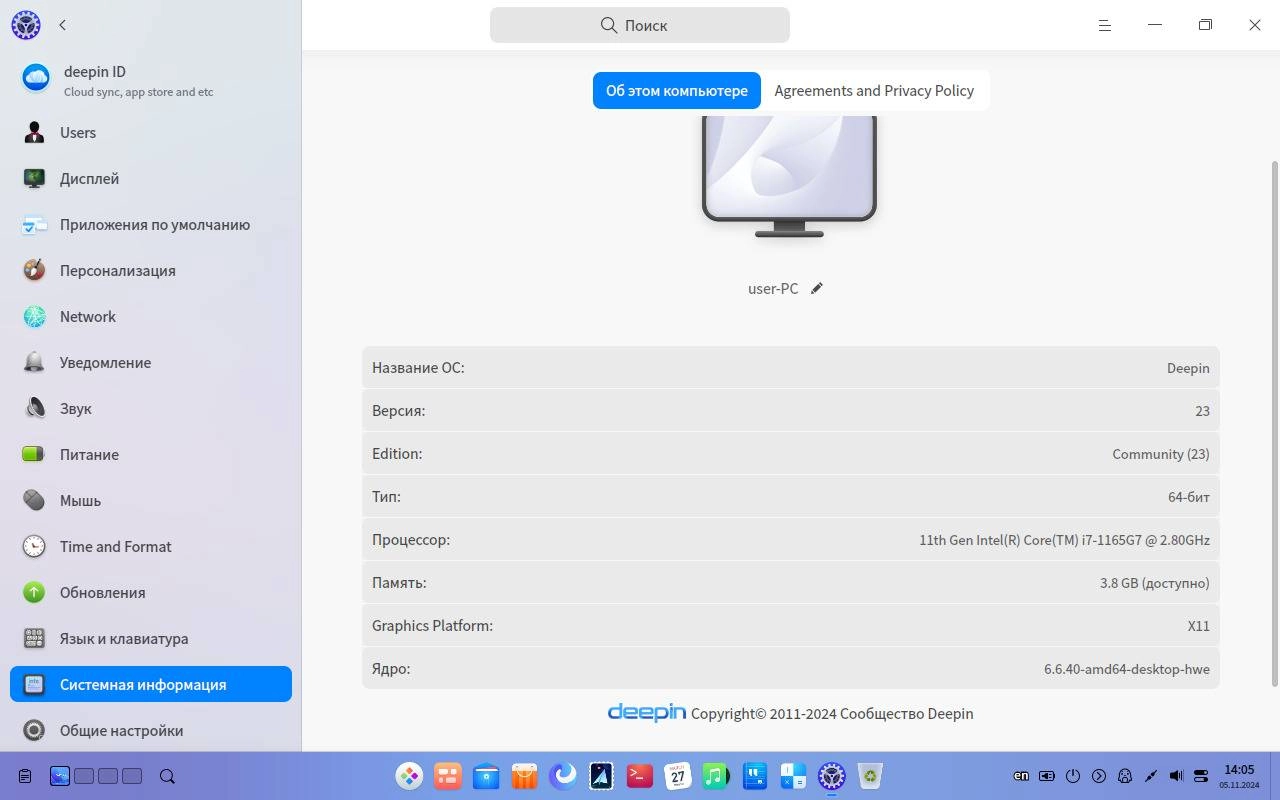Close the Control Center window
This screenshot has width=1280, height=800.
[1255, 25]
